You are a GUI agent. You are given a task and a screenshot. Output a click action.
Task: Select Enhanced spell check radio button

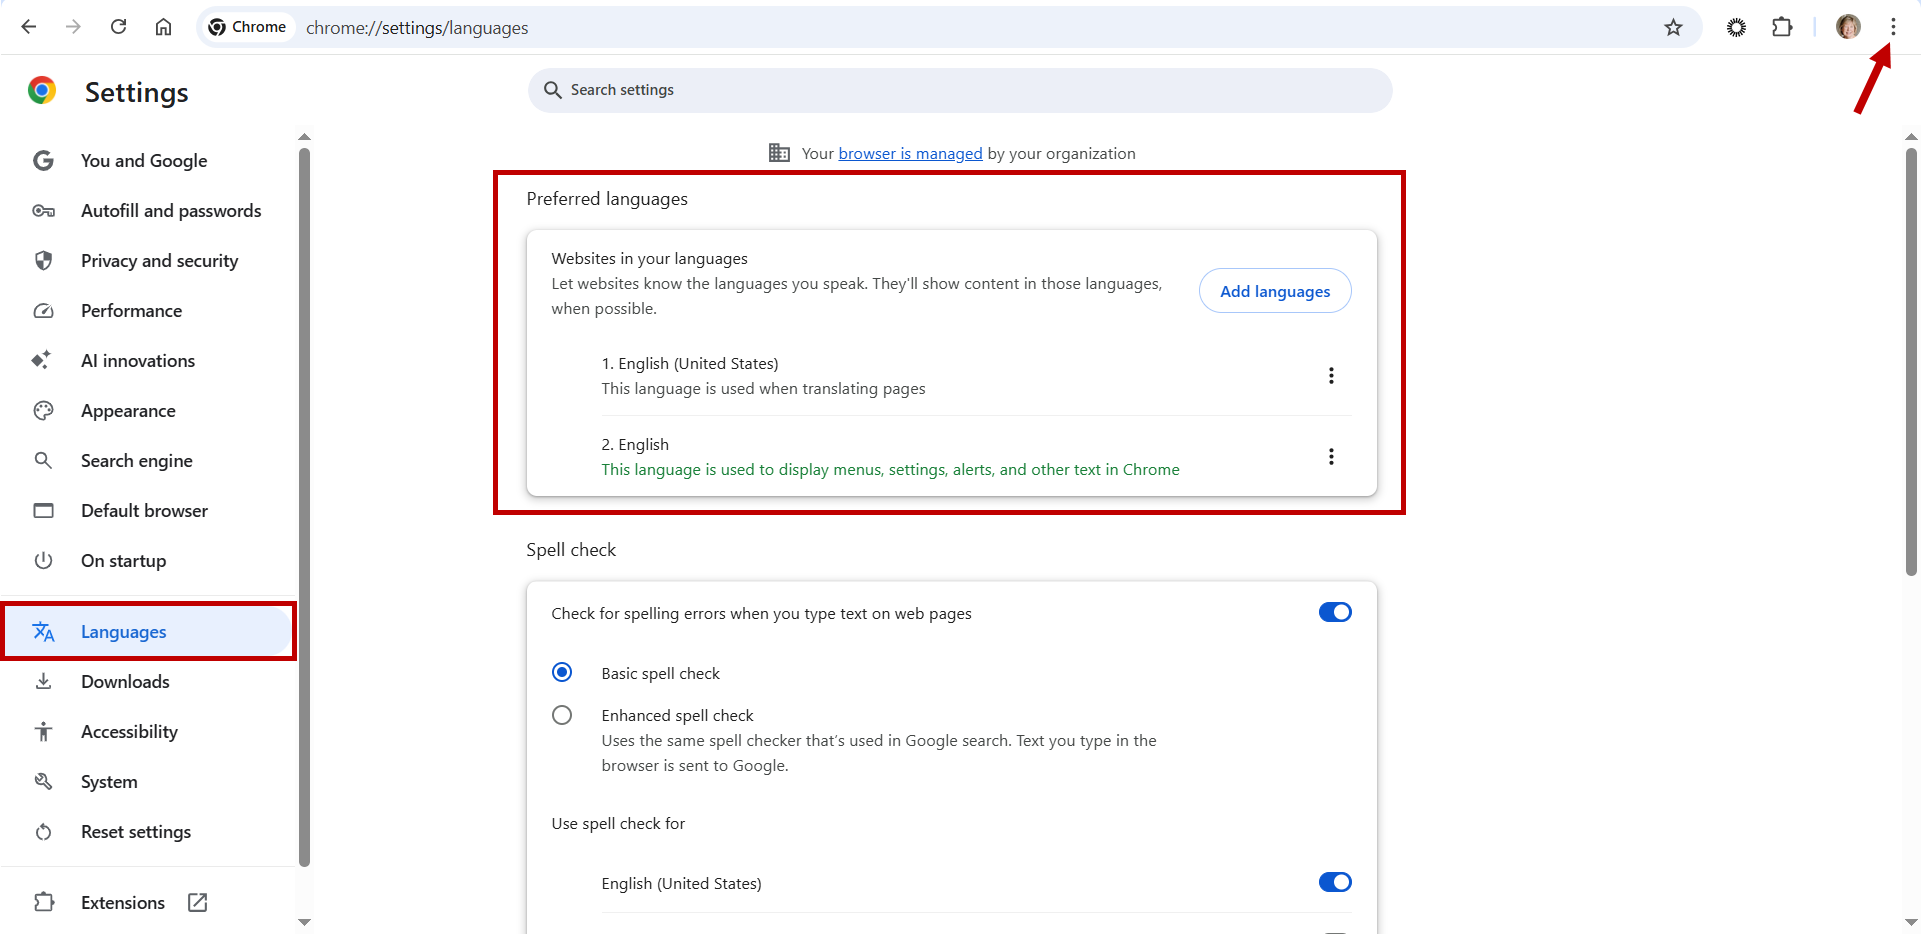click(x=562, y=715)
